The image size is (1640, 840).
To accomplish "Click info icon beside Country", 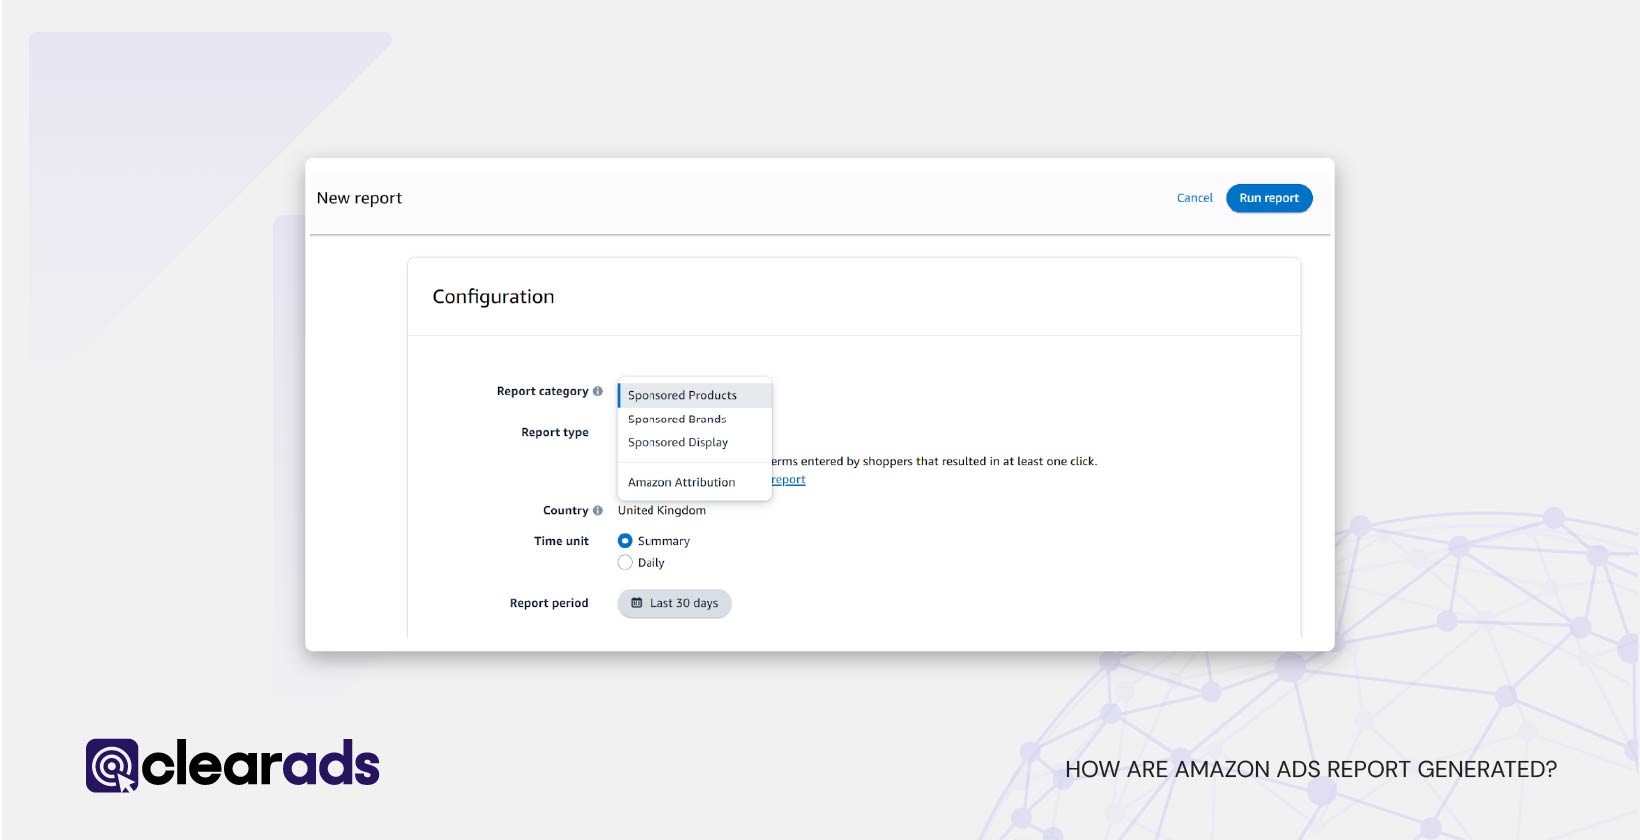I will [598, 510].
